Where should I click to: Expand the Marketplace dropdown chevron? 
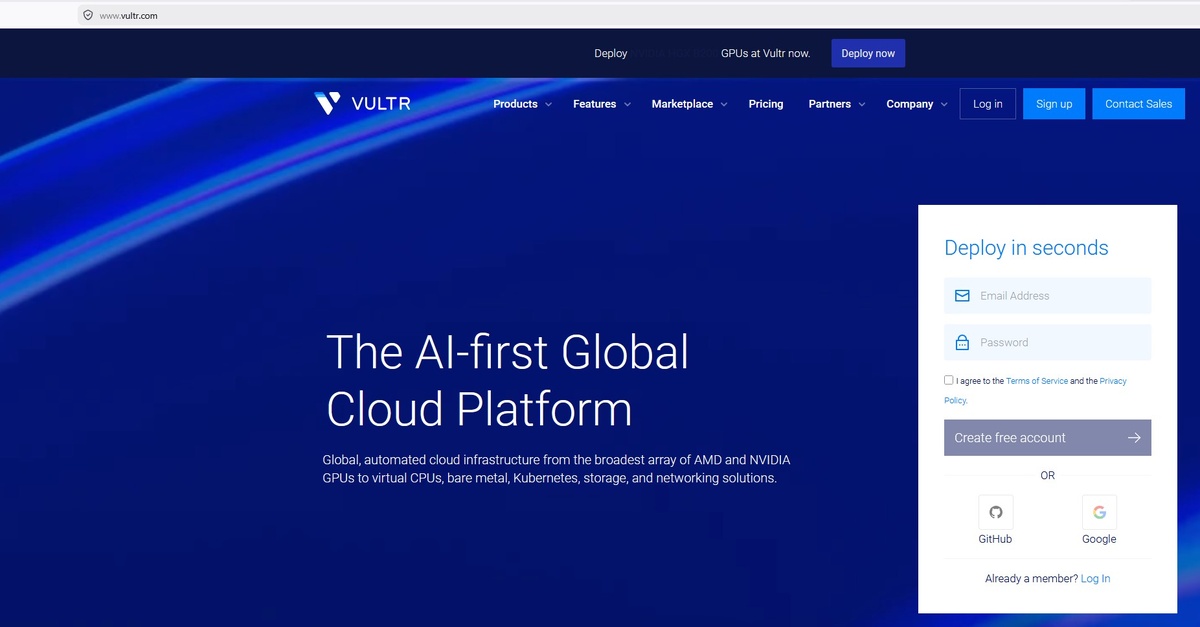[724, 105]
